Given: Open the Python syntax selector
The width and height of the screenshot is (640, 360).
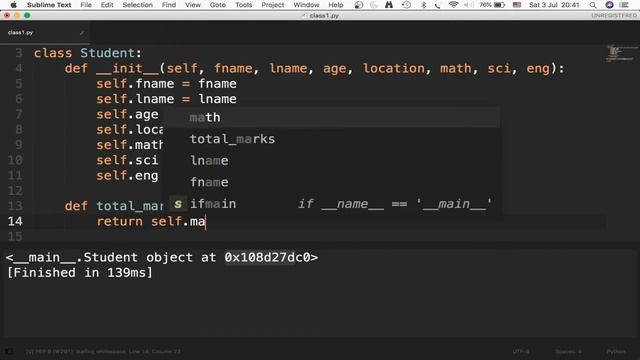Looking at the screenshot, I should [x=616, y=351].
